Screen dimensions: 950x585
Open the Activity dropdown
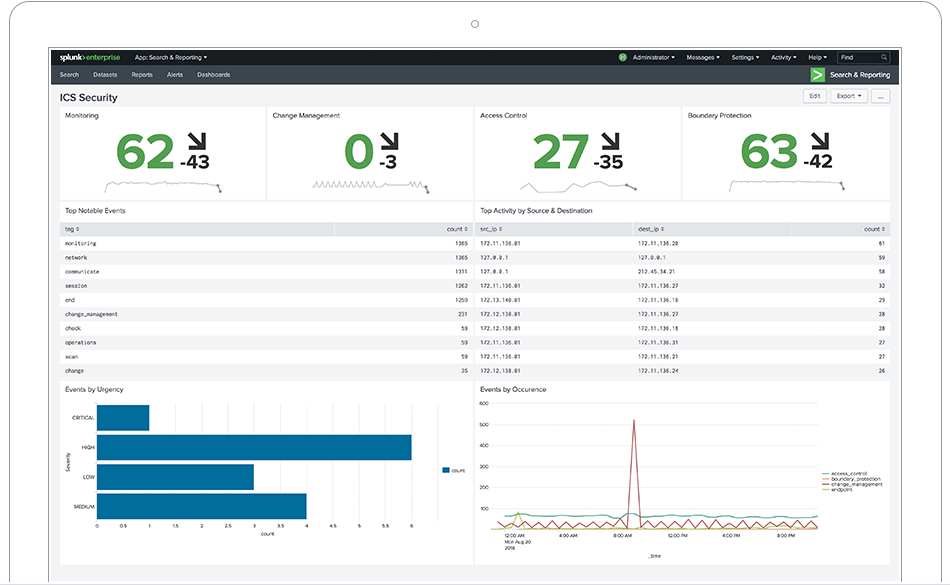coord(783,58)
